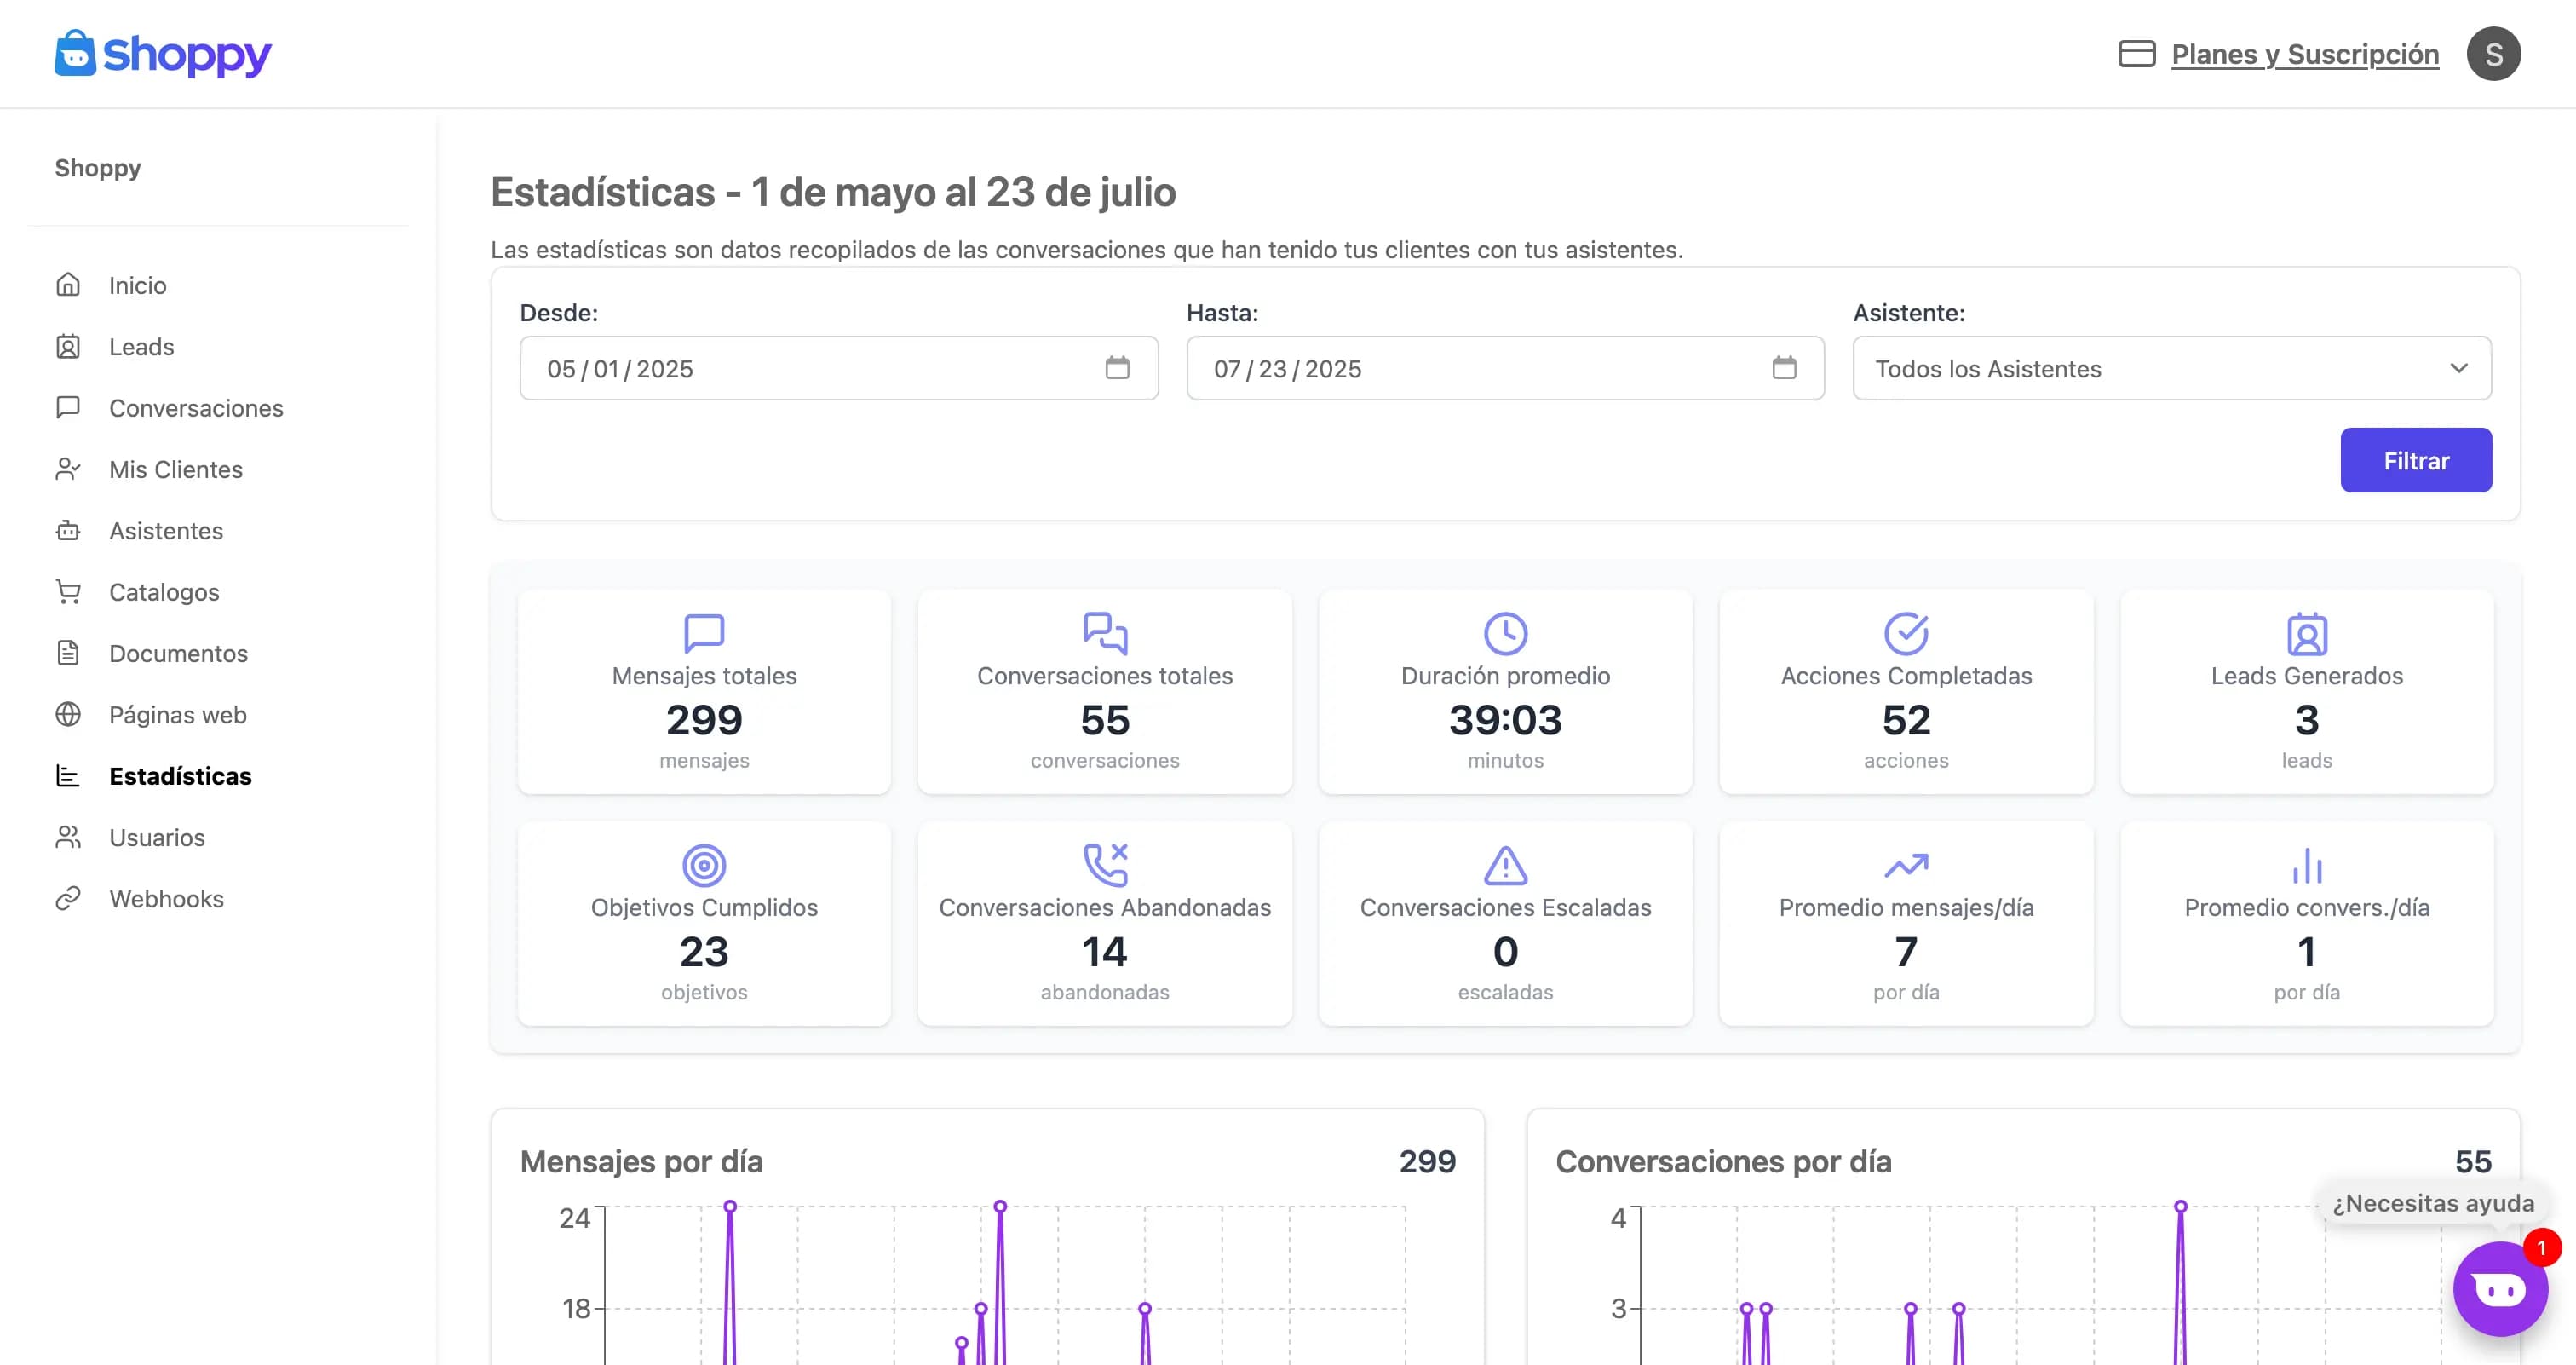The width and height of the screenshot is (2576, 1365).
Task: Click the Mis Clientes person icon
Action: click(x=68, y=469)
